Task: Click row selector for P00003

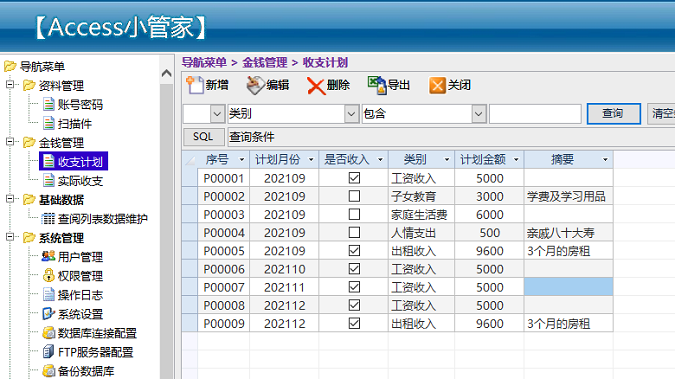Action: click(190, 214)
